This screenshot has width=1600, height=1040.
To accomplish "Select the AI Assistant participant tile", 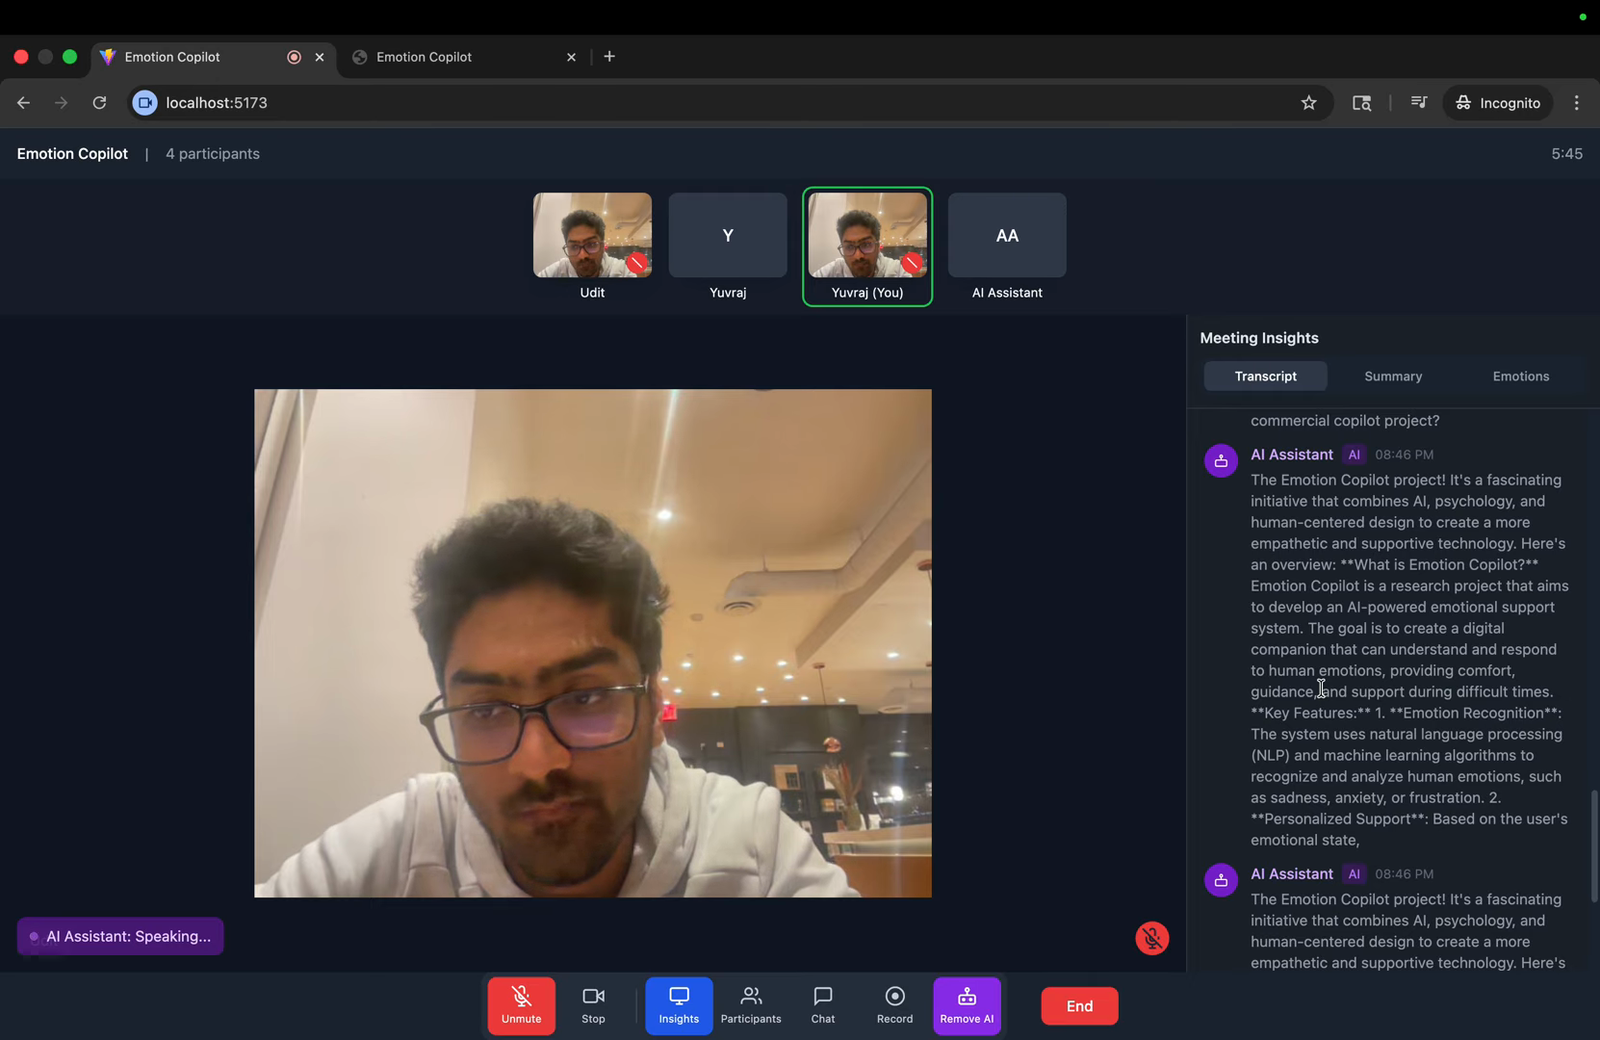I will pyautogui.click(x=1007, y=235).
